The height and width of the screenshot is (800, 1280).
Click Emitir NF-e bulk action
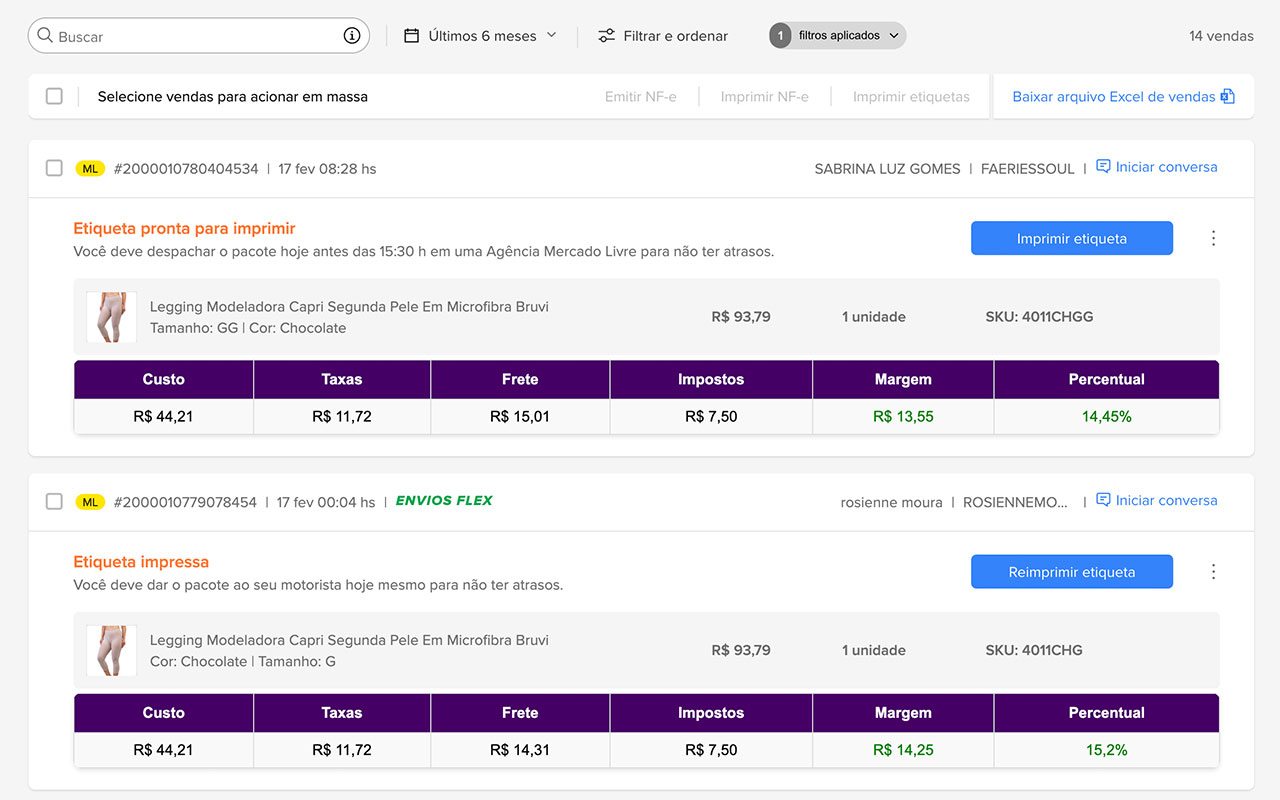pos(640,97)
